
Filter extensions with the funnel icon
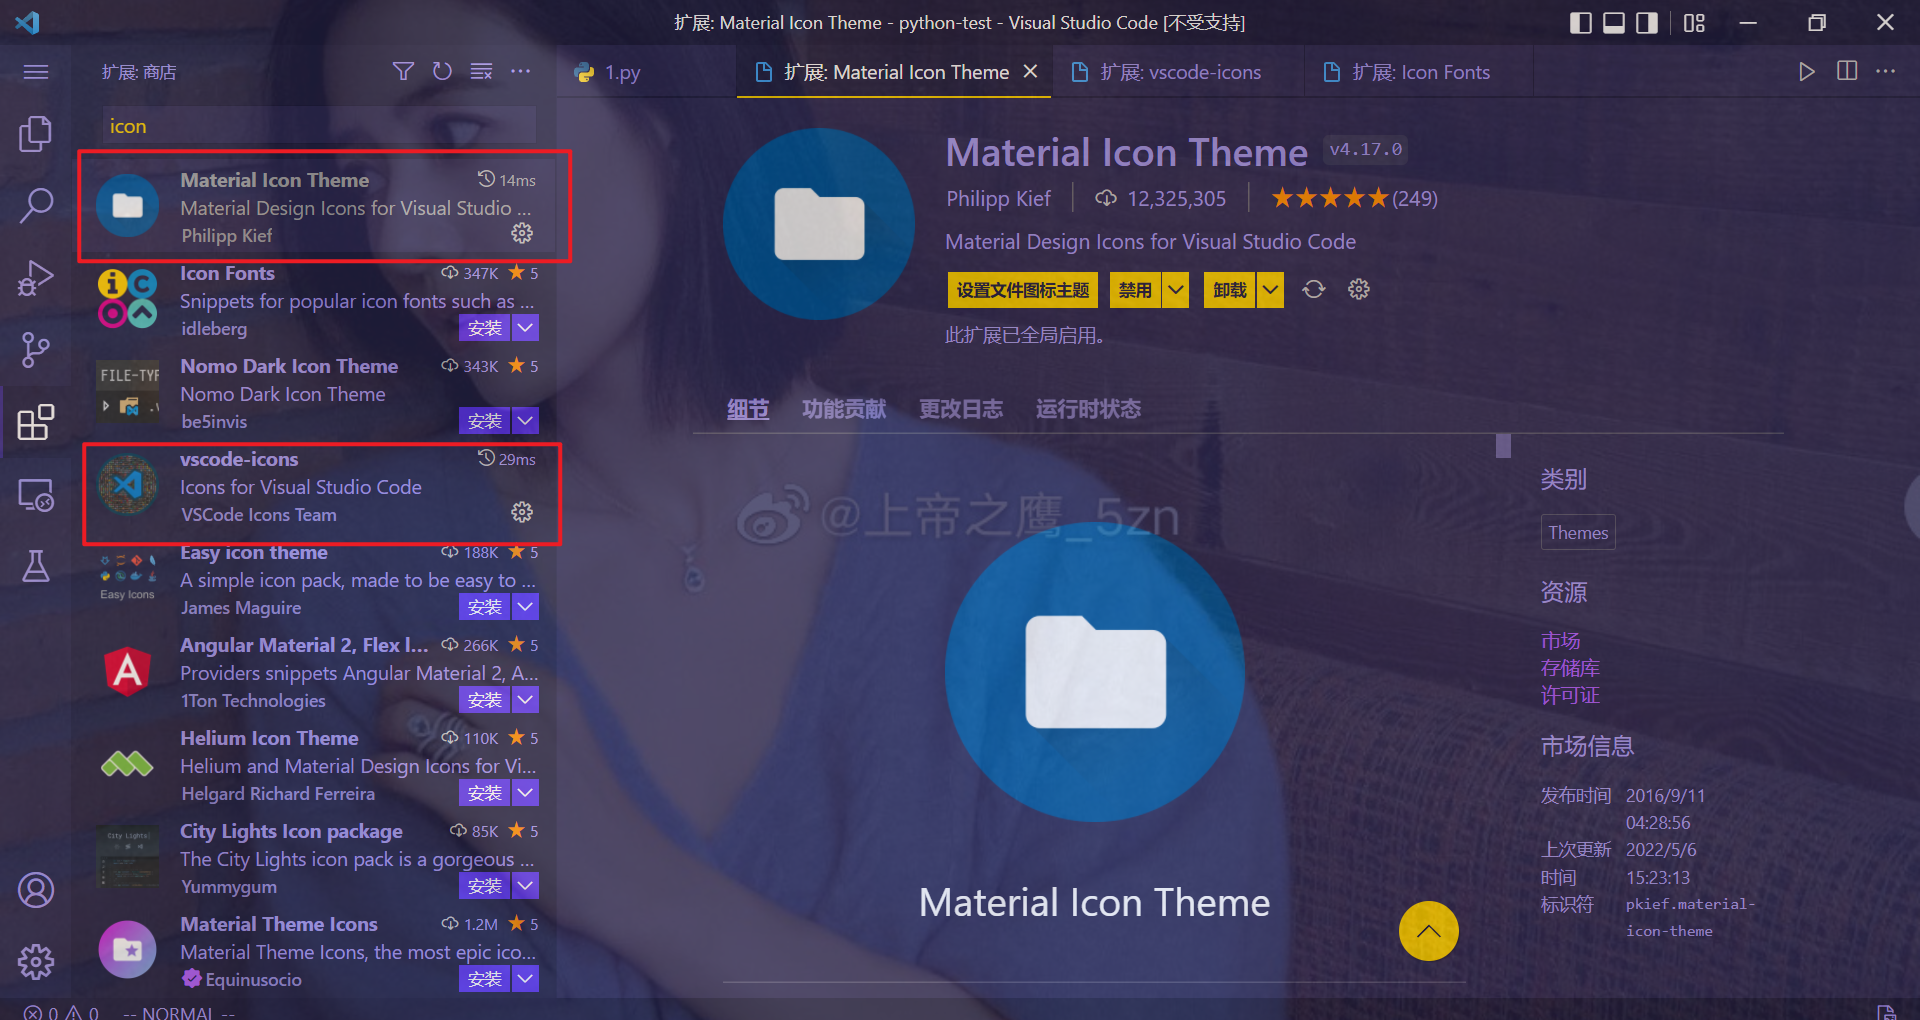point(403,71)
